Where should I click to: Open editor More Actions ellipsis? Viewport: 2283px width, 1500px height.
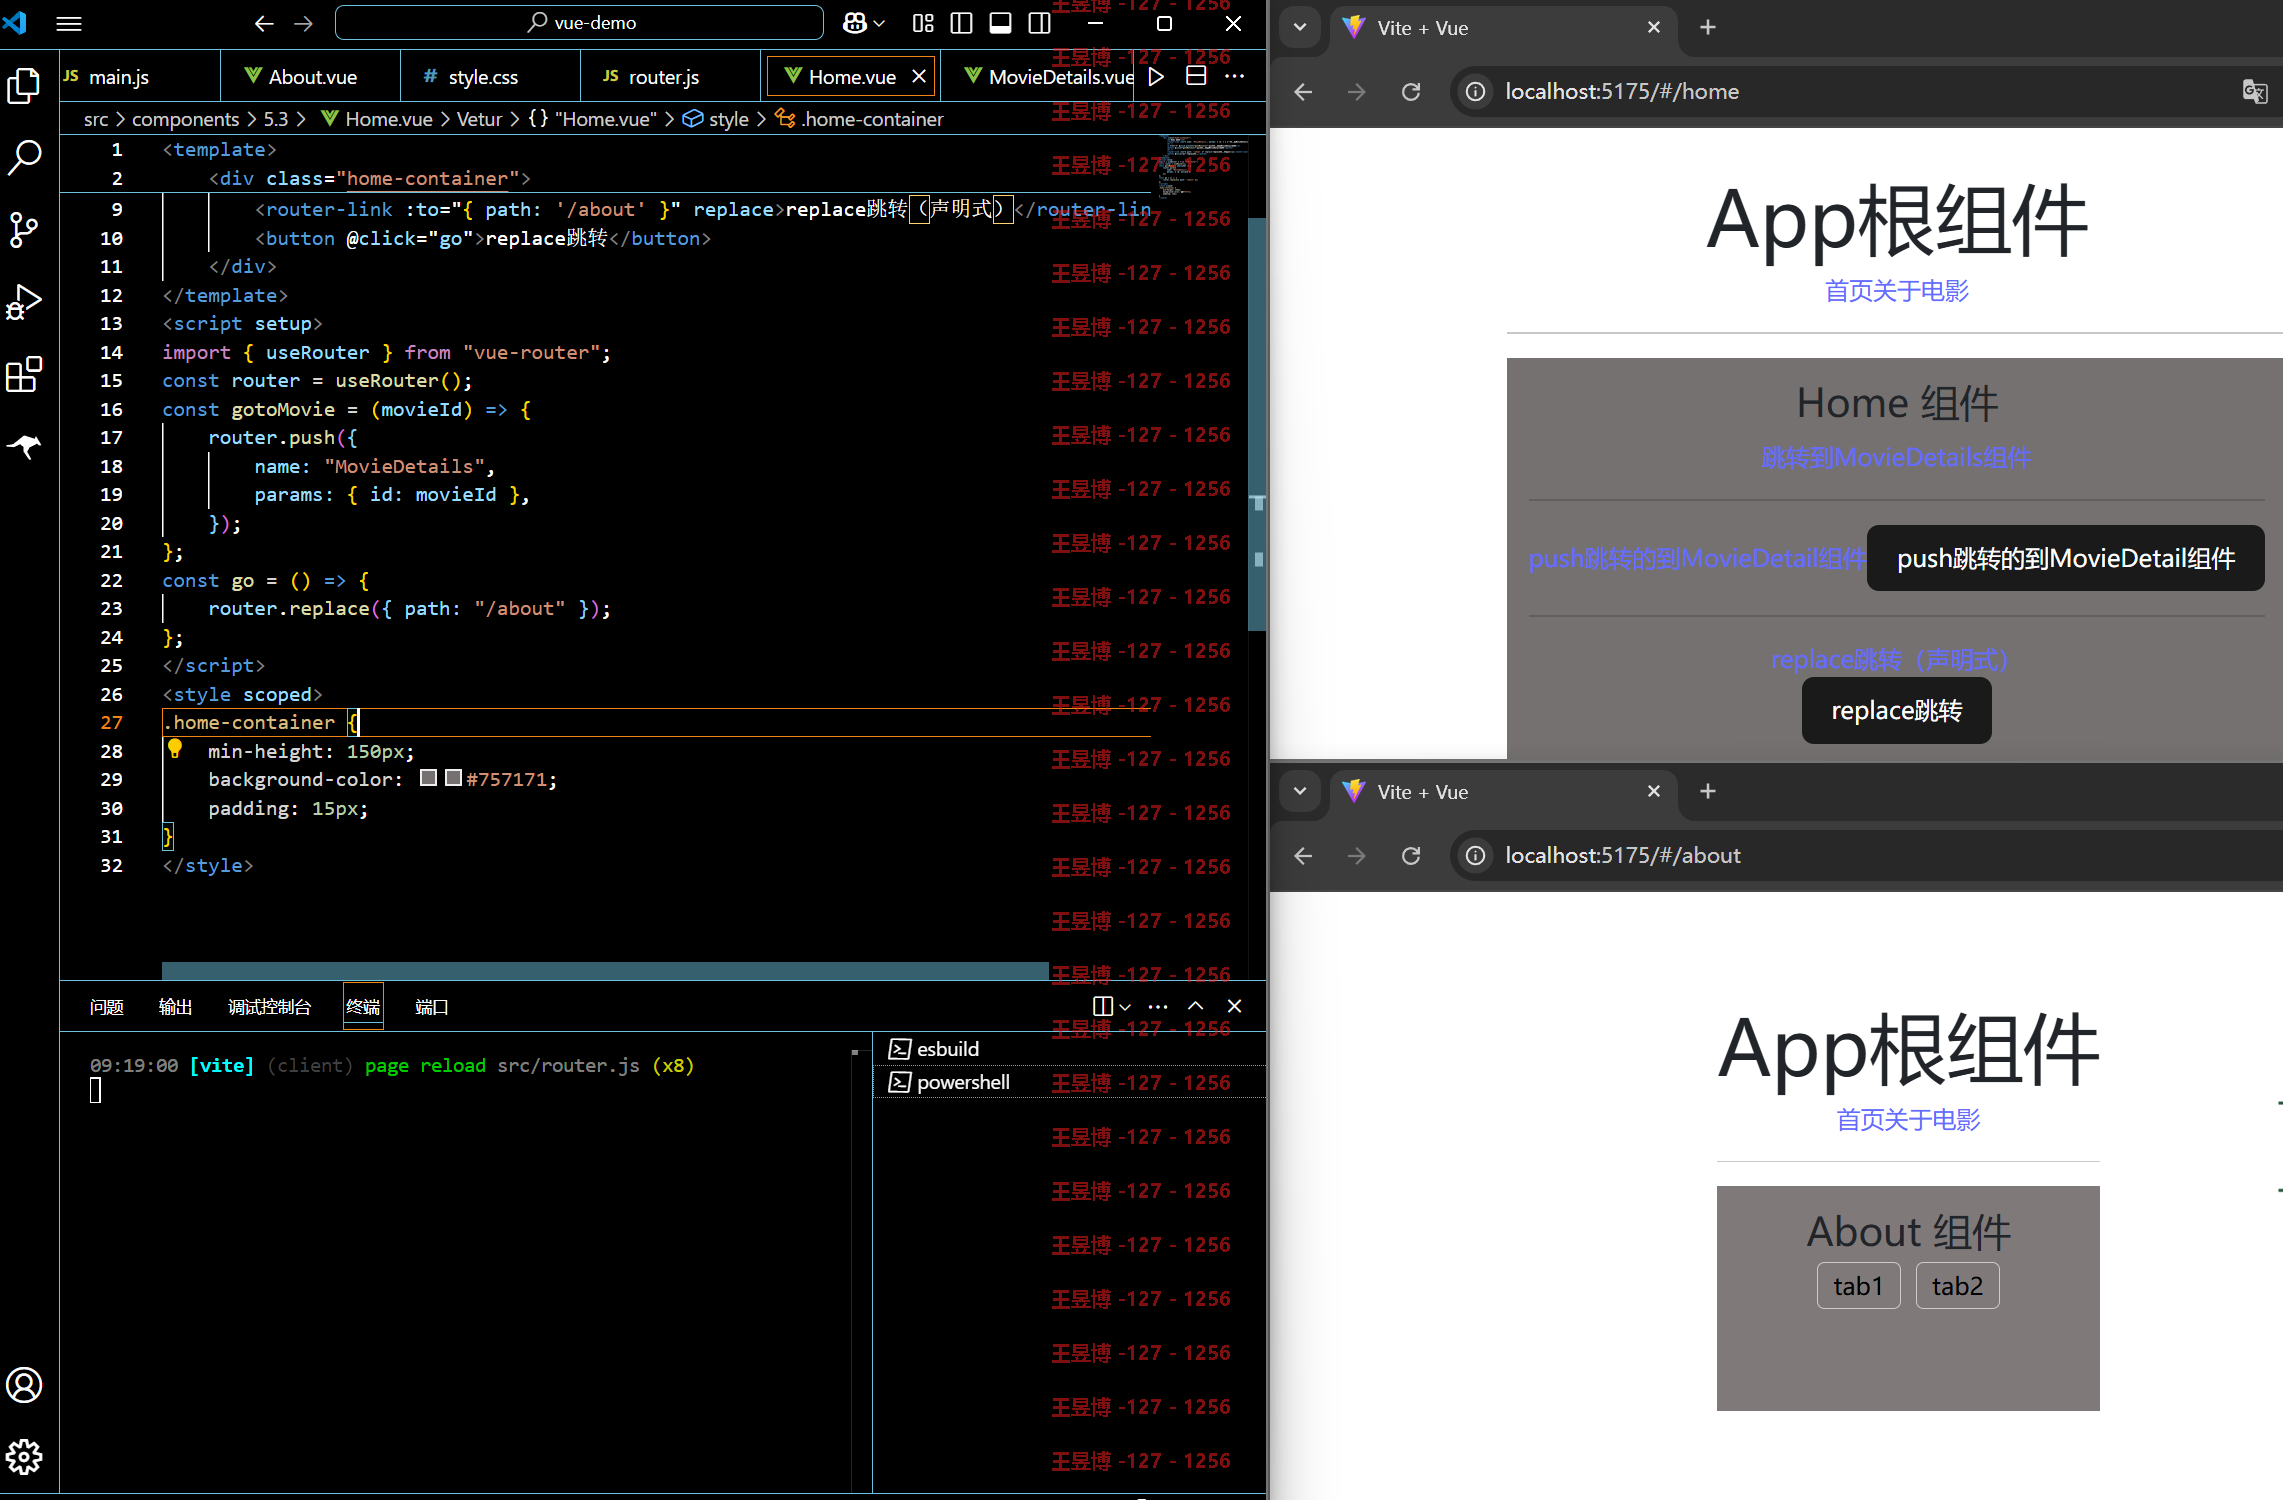coord(1235,76)
